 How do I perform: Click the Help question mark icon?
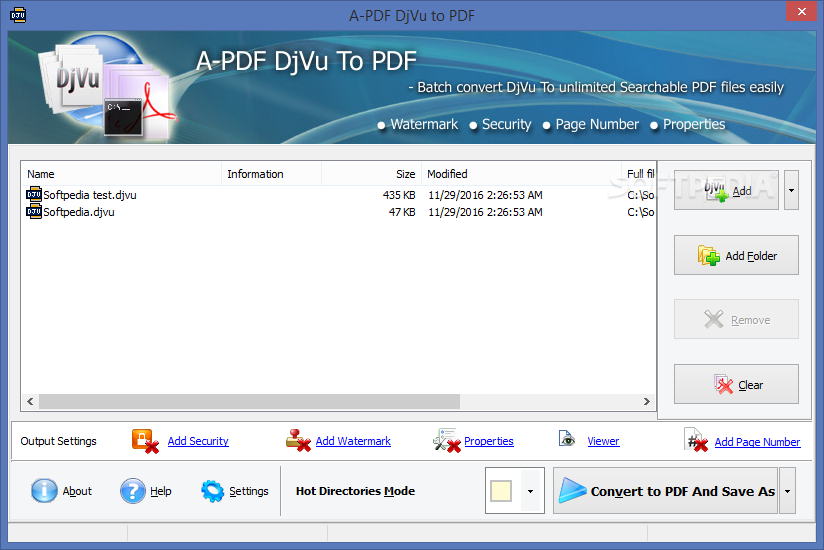pos(132,491)
